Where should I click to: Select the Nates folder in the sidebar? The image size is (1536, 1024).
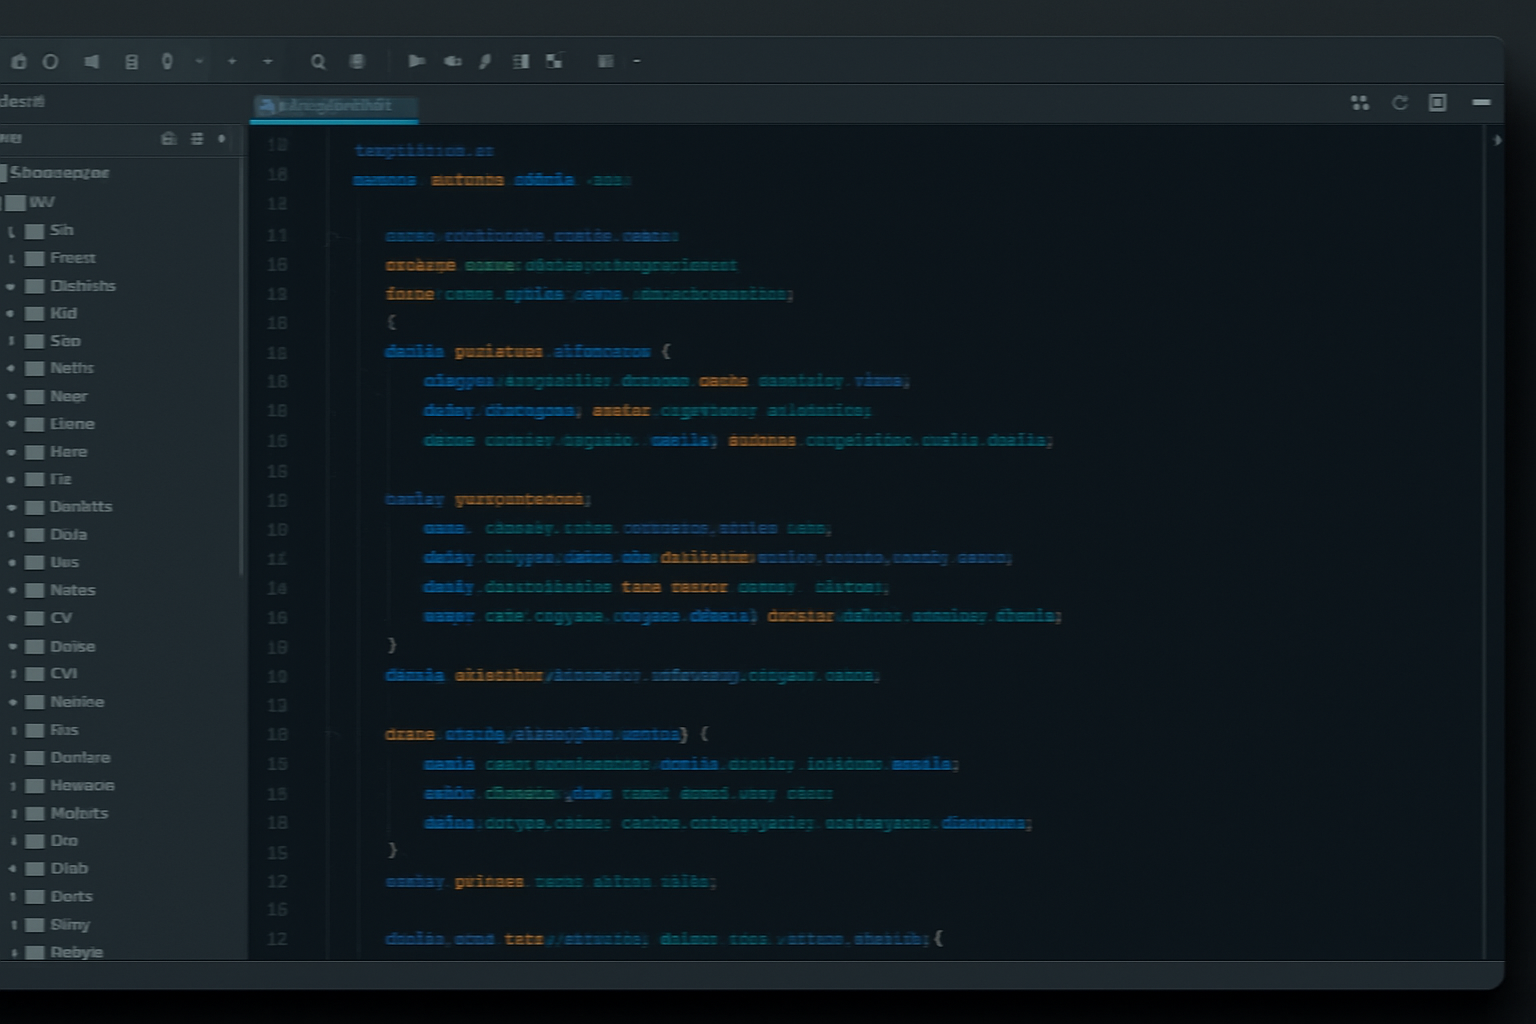[x=72, y=591]
